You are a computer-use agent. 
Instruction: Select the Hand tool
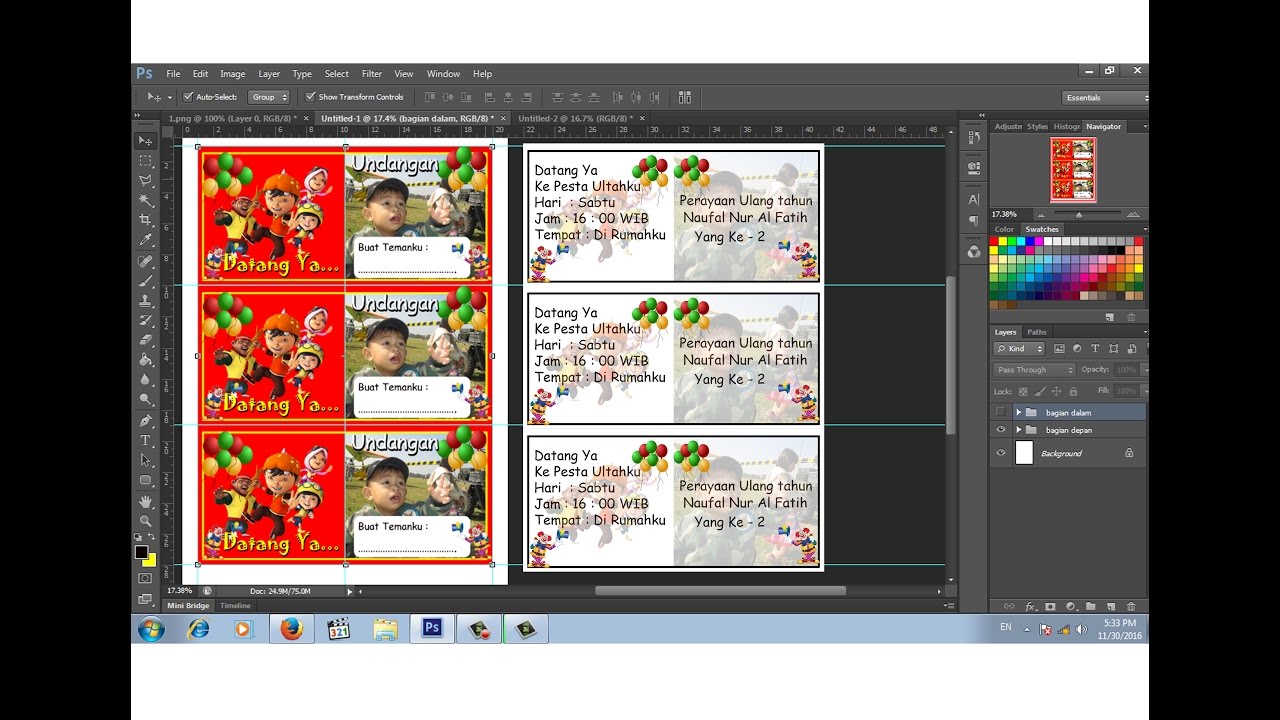pyautogui.click(x=146, y=501)
